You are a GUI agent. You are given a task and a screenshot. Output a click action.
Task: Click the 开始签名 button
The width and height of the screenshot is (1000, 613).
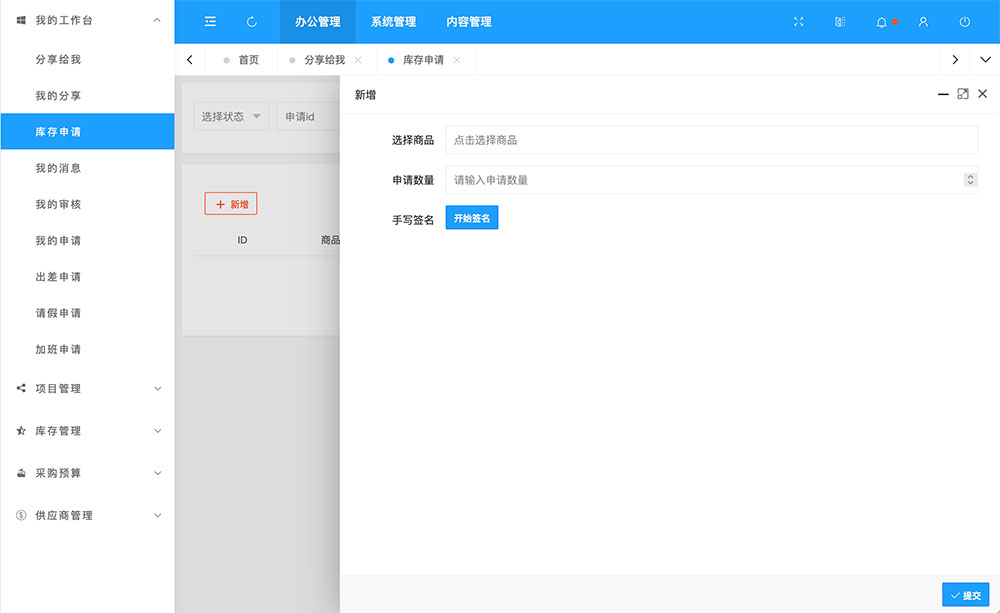[472, 218]
